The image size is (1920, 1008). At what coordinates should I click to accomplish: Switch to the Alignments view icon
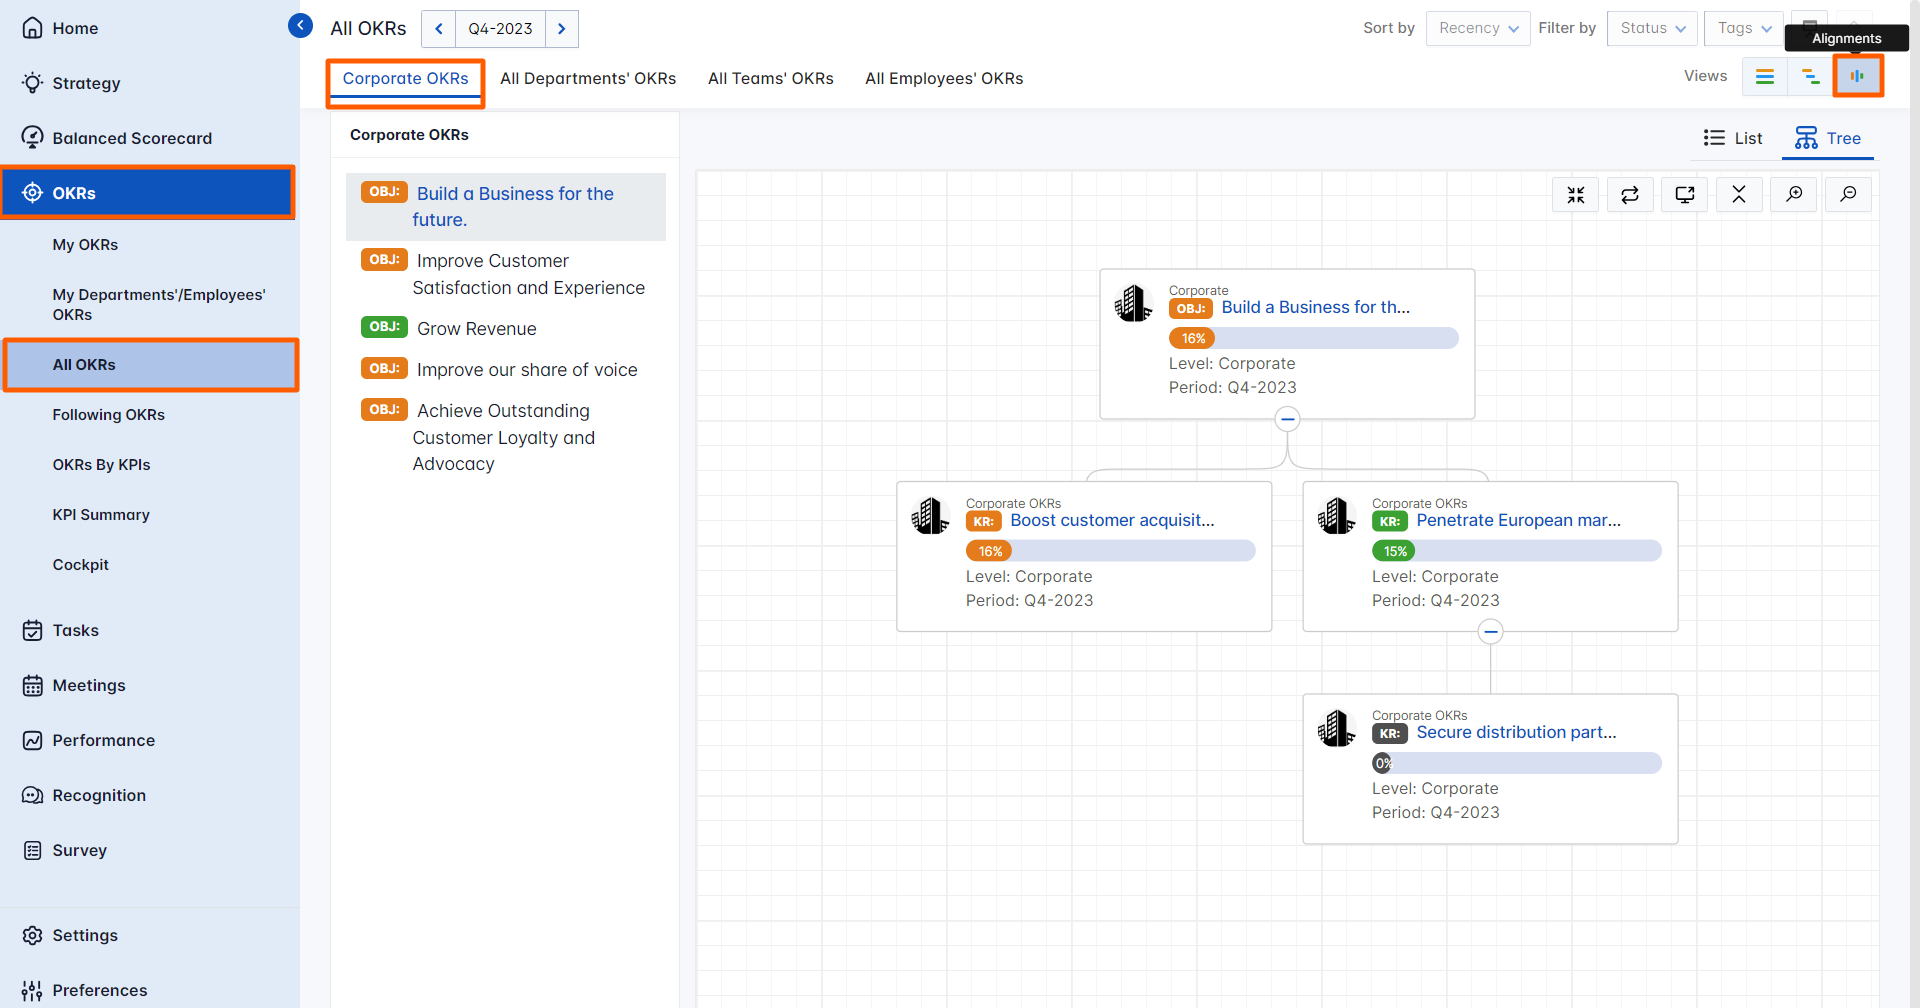(x=1857, y=76)
